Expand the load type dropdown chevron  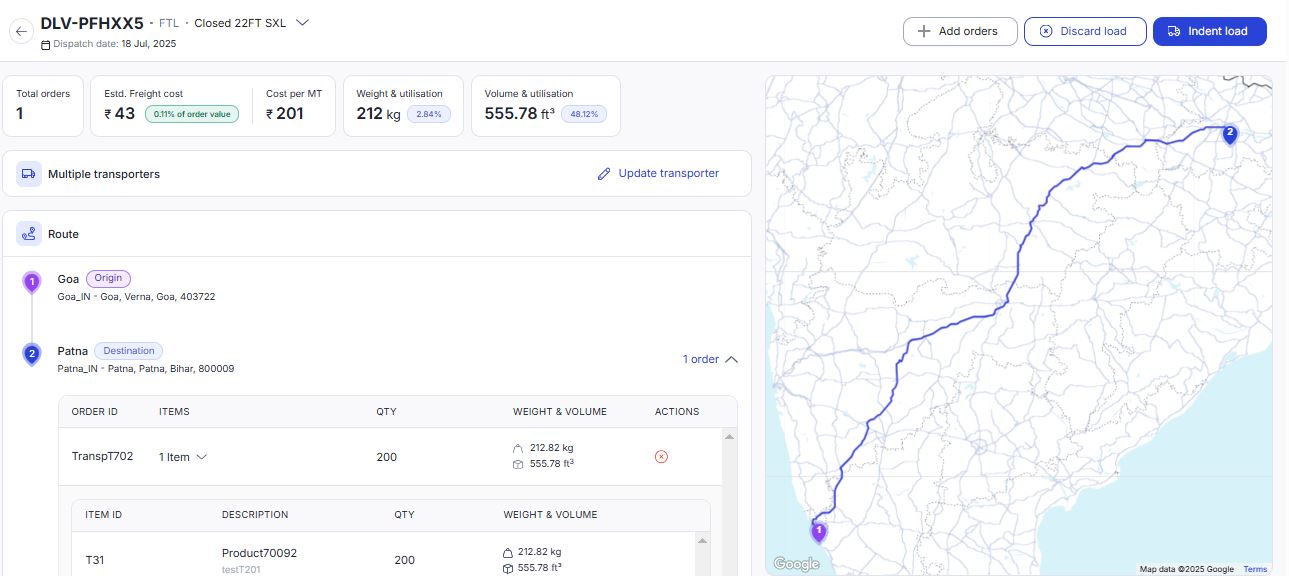pyautogui.click(x=303, y=22)
